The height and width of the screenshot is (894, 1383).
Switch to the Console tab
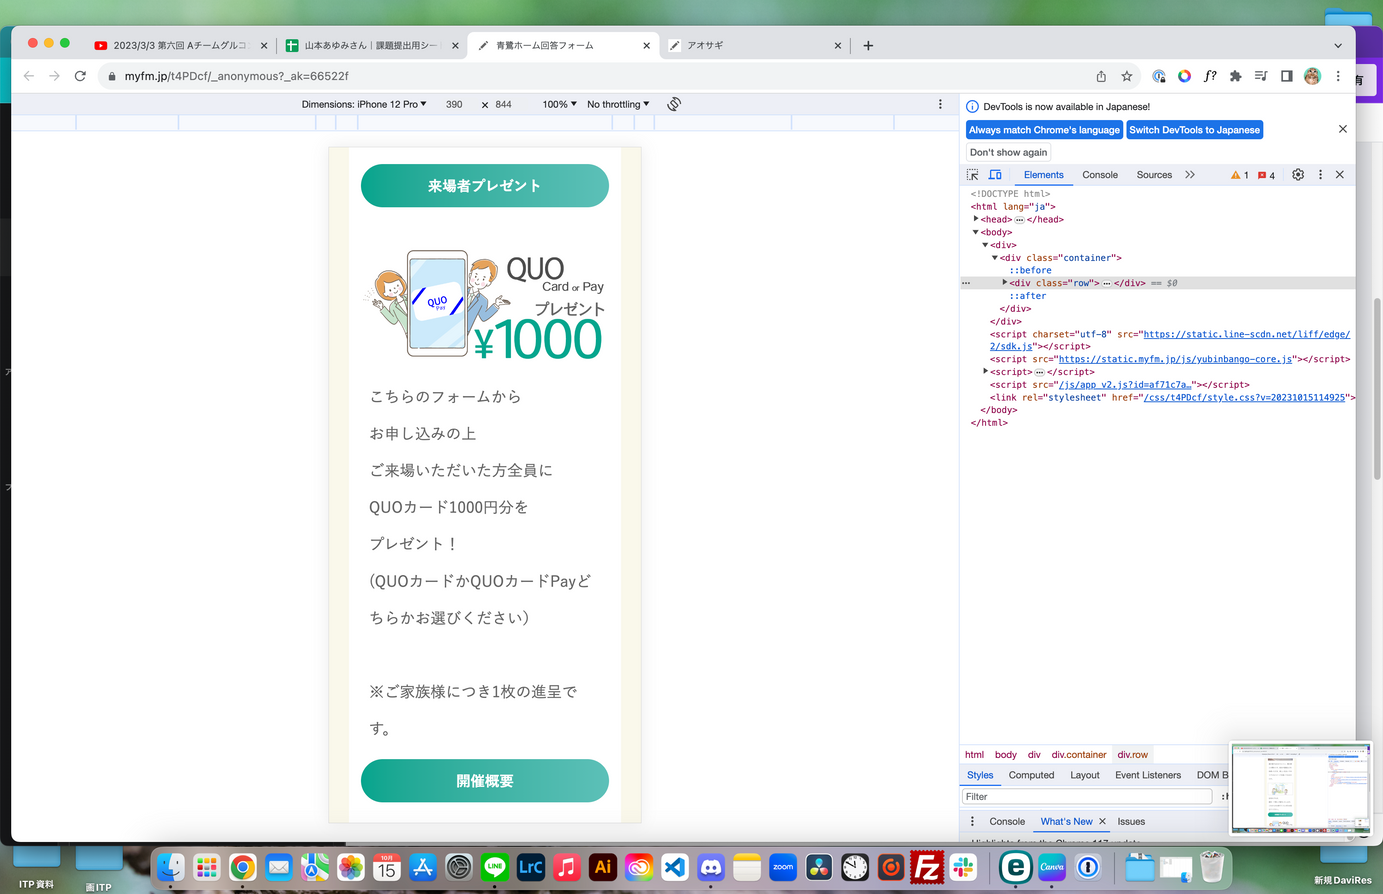[x=1100, y=175]
